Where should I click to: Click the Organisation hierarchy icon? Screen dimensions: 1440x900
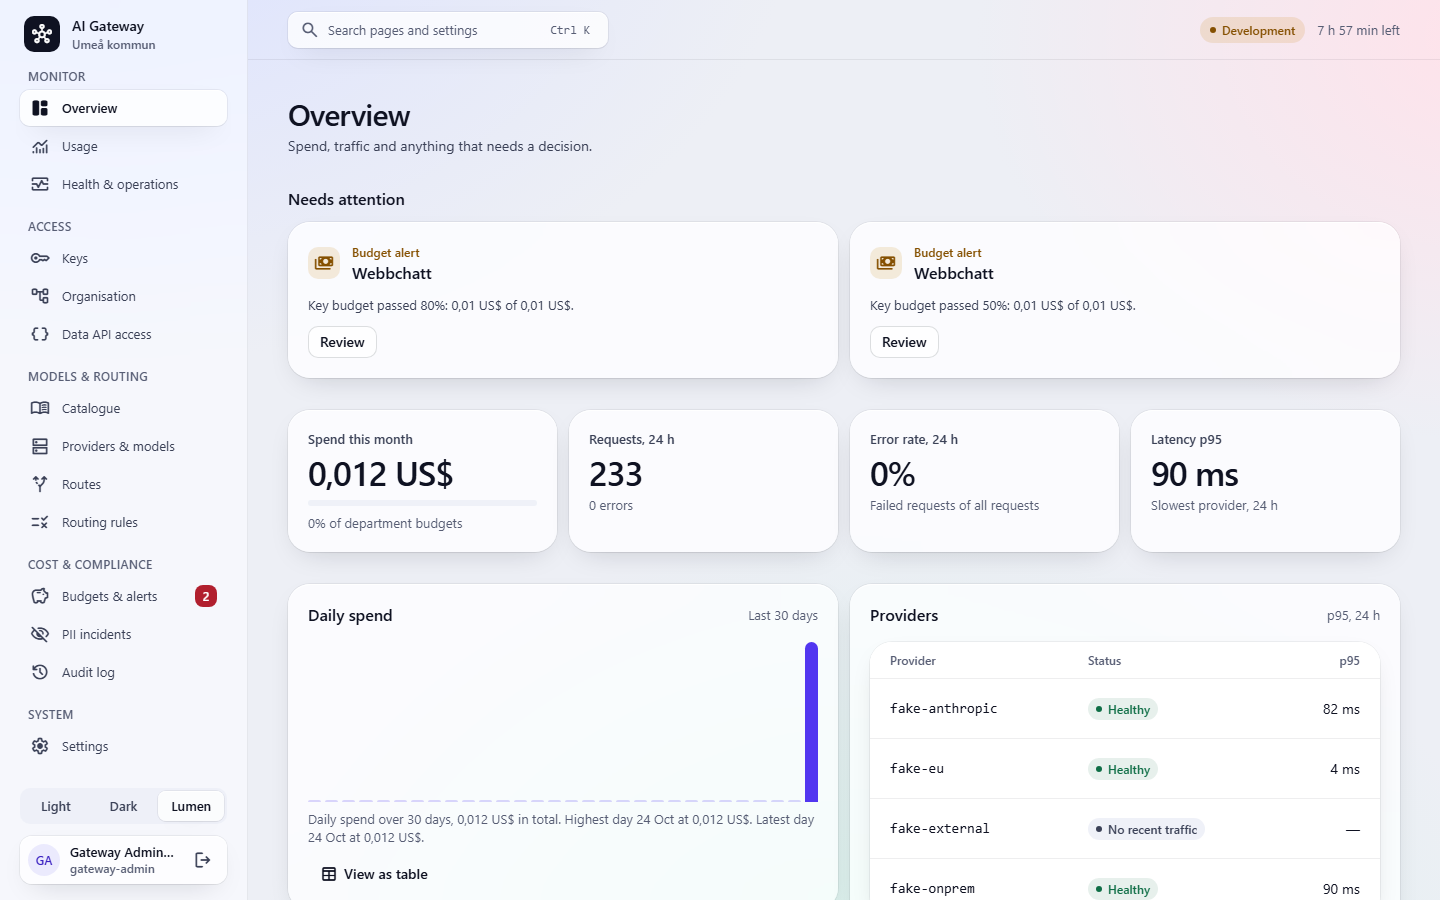coord(40,297)
